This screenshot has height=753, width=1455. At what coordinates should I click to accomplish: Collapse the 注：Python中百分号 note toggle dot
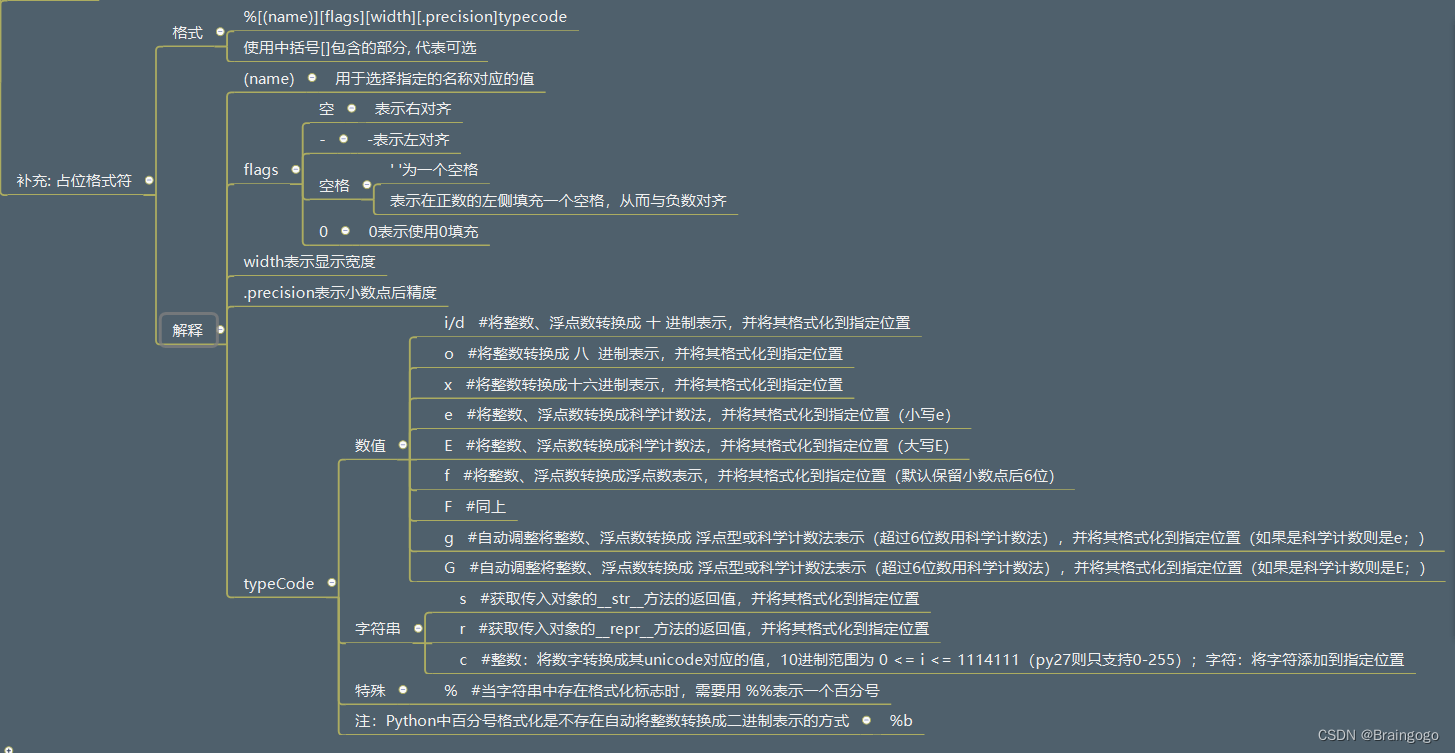click(866, 719)
